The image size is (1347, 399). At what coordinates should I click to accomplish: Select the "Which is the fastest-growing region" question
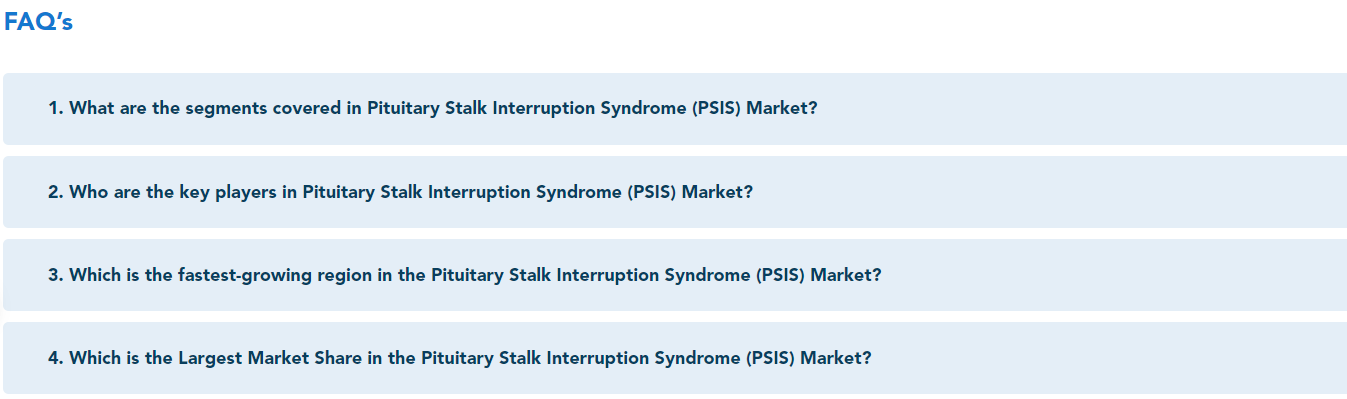point(465,274)
